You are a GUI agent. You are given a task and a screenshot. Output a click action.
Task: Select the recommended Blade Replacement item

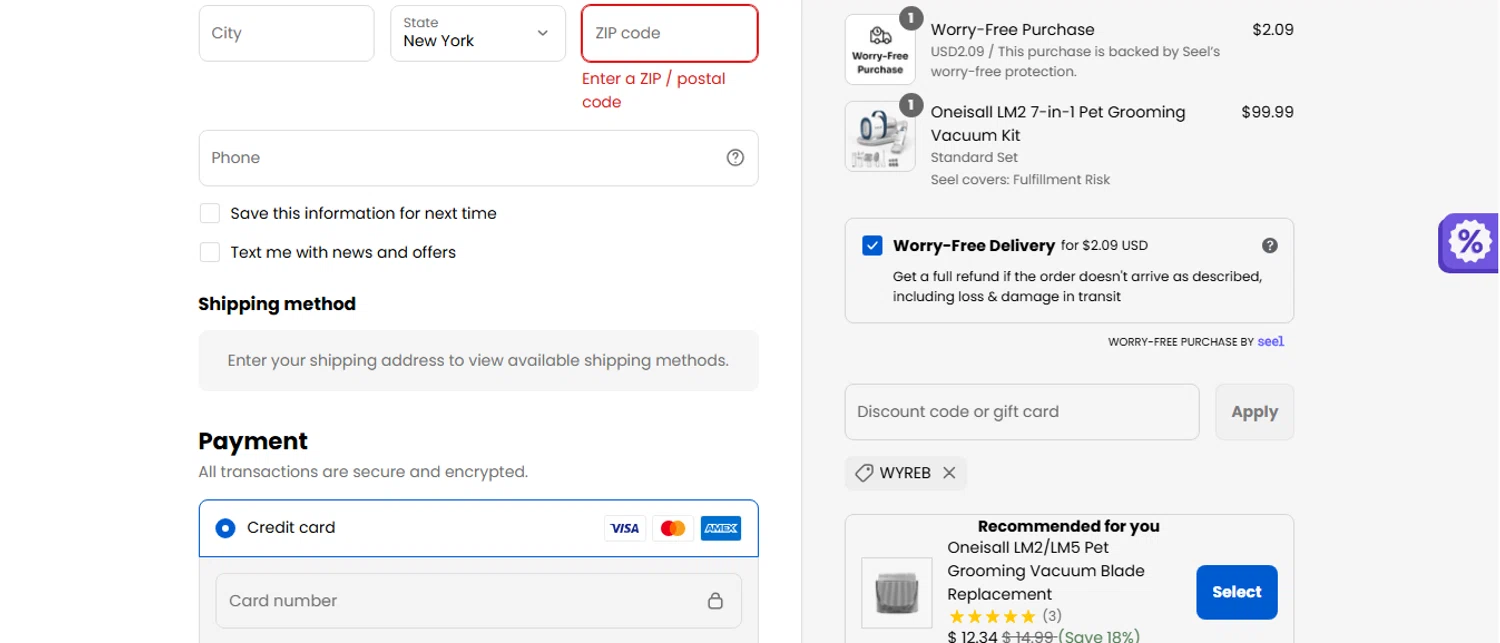click(1237, 592)
